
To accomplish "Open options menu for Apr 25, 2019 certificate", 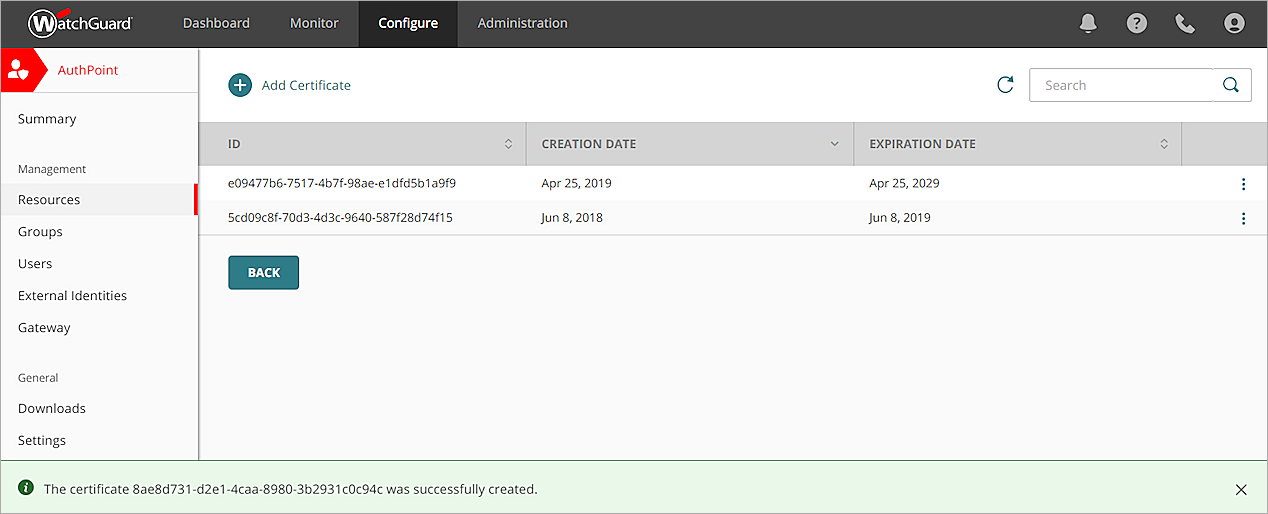I will click(1243, 184).
